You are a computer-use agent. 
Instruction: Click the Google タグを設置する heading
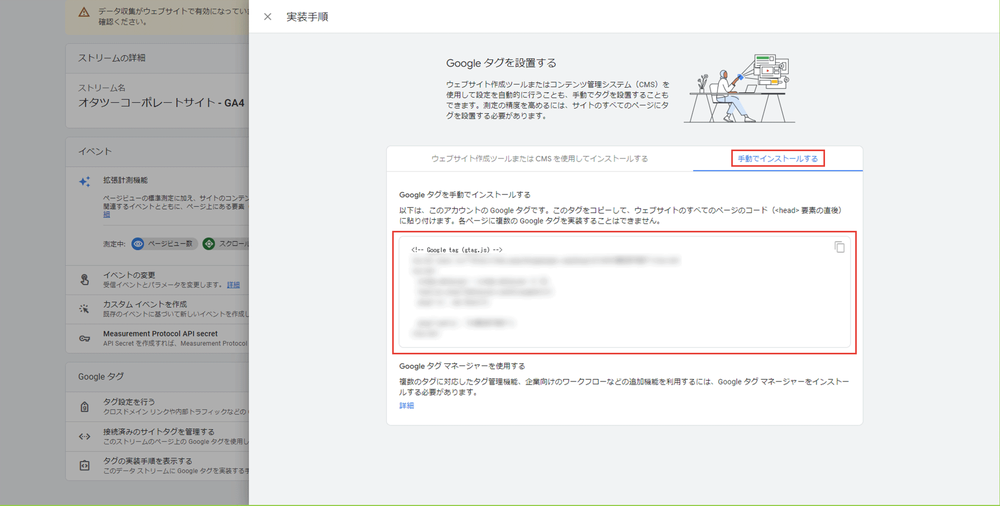(x=501, y=63)
